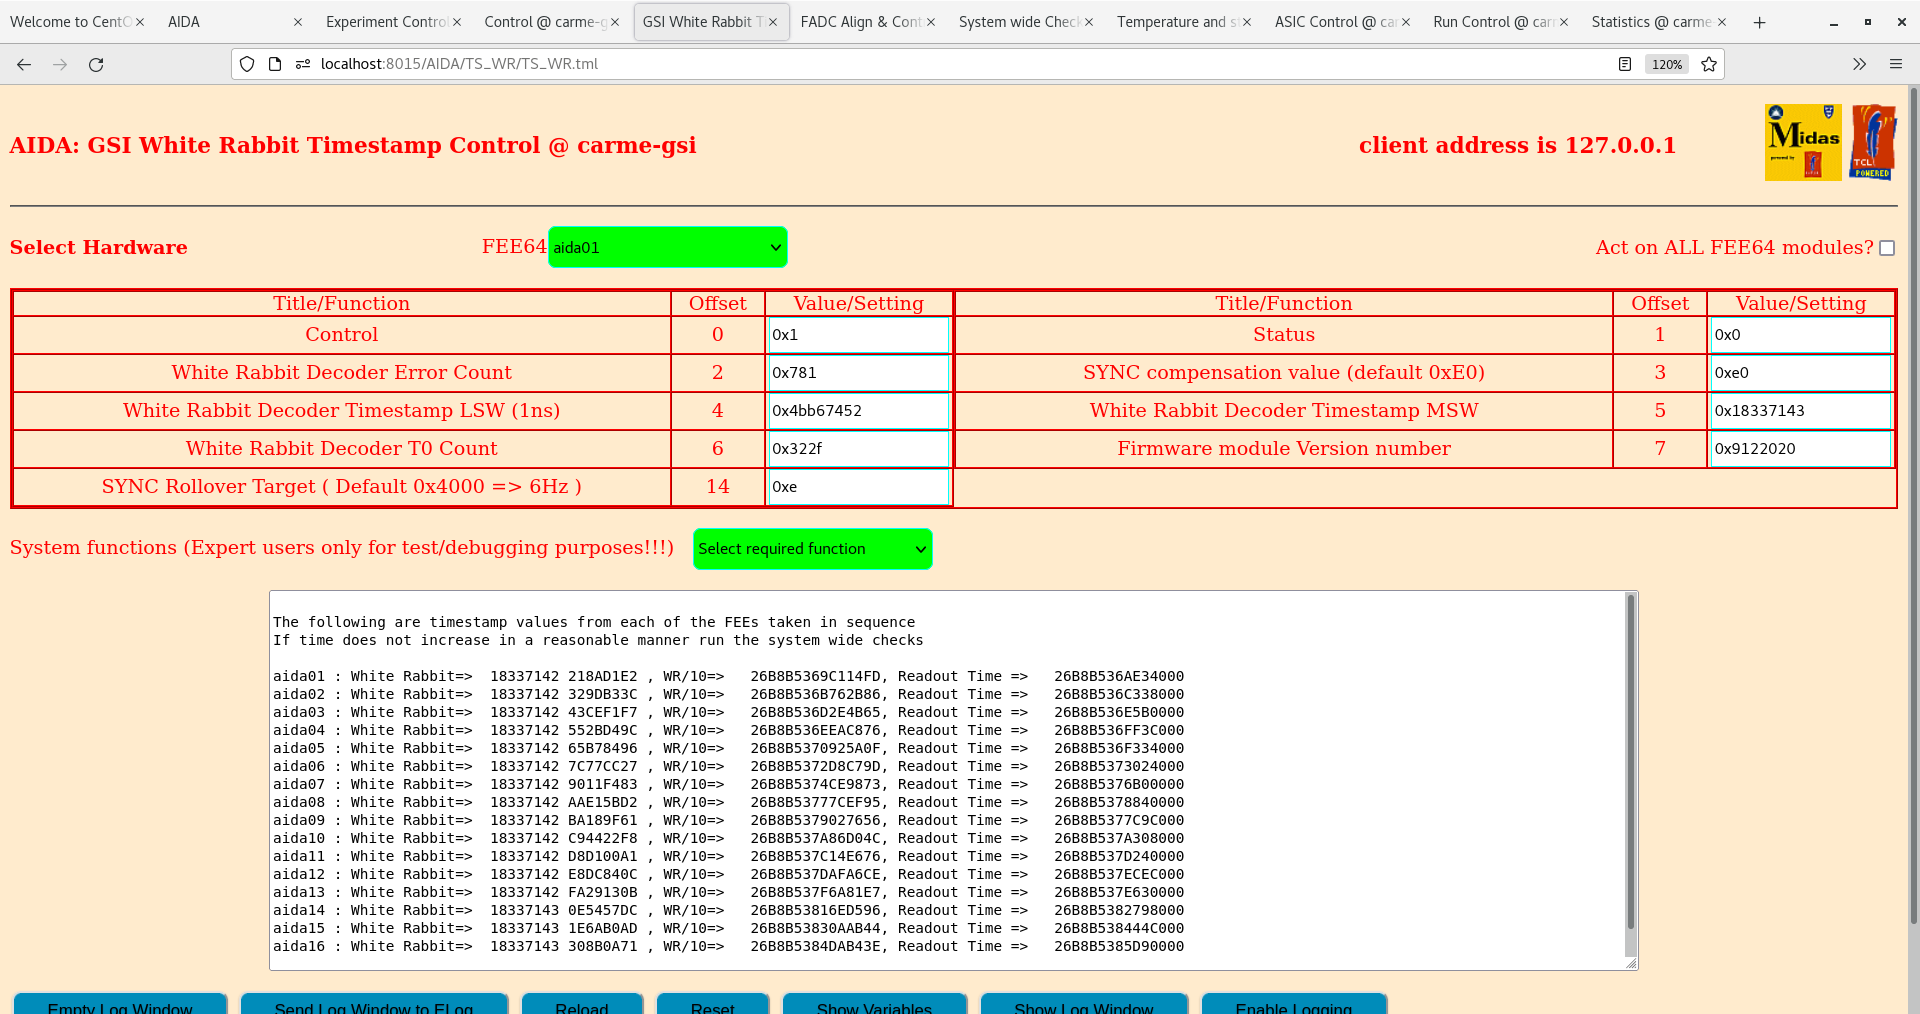Open the Select required function dropdown

point(812,548)
